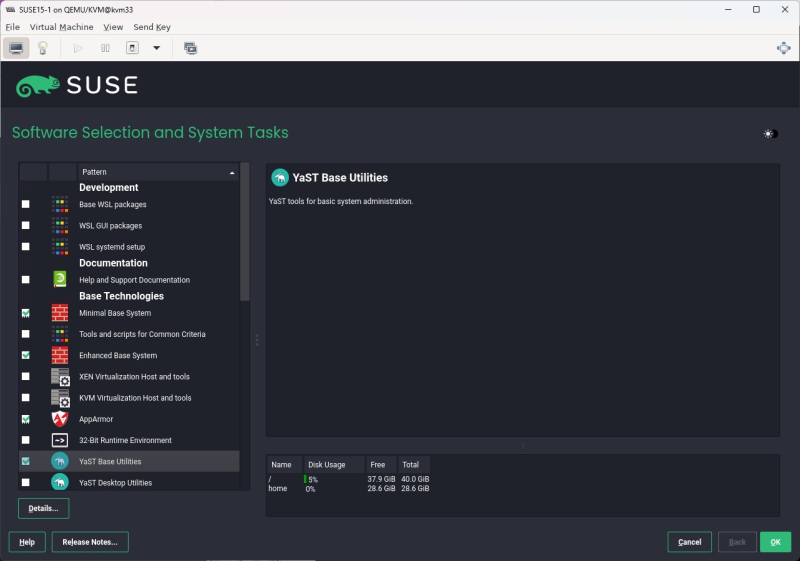Enable WSL GUI packages checkbox
Screen dimensions: 800x561
26,225
